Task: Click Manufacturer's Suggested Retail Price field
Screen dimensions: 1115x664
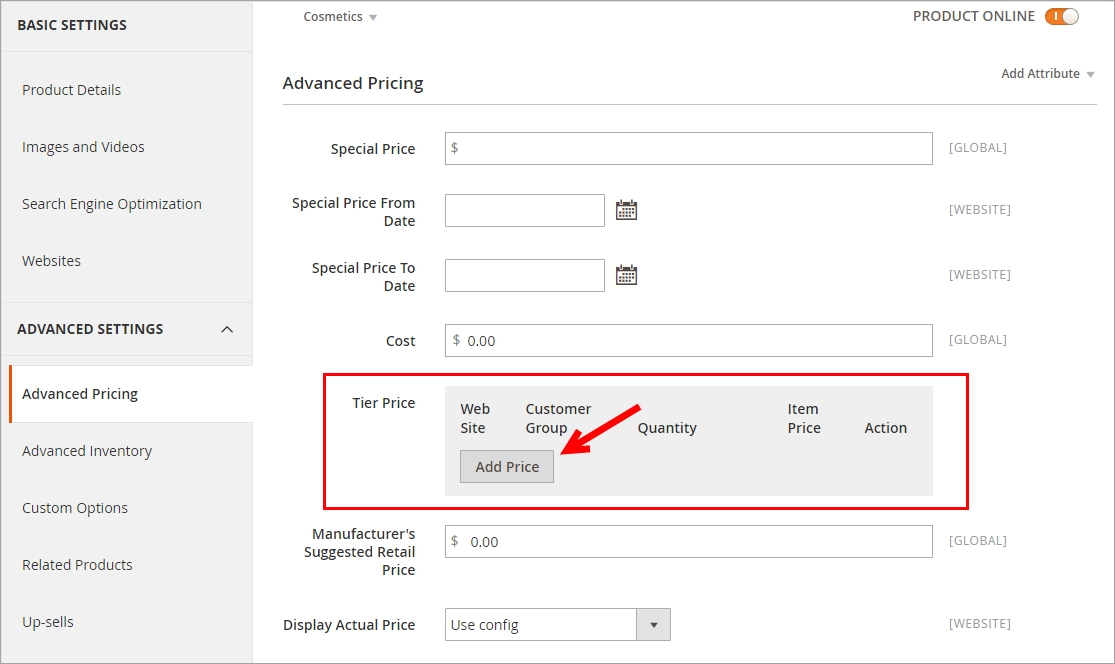Action: 688,542
